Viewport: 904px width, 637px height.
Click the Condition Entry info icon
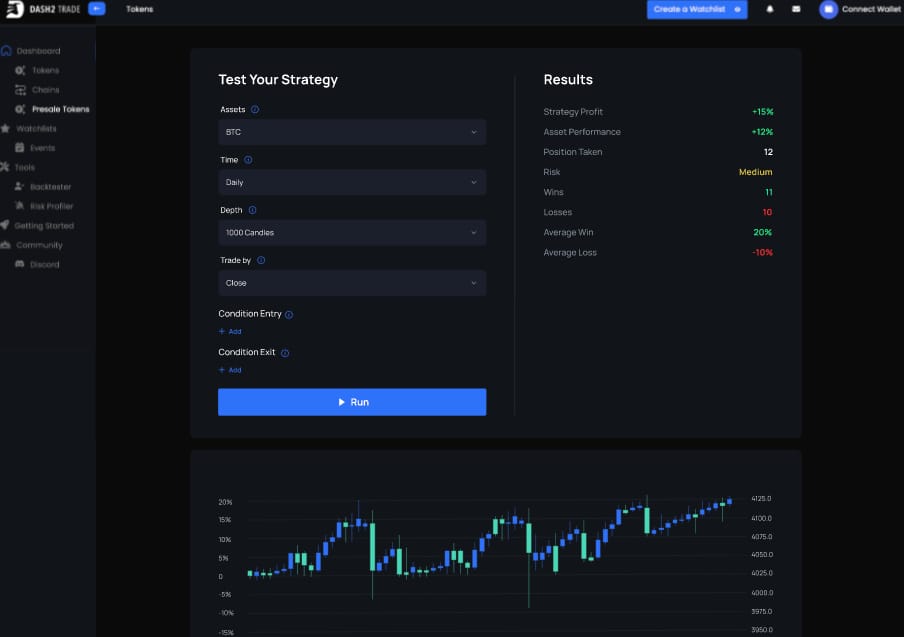(289, 315)
